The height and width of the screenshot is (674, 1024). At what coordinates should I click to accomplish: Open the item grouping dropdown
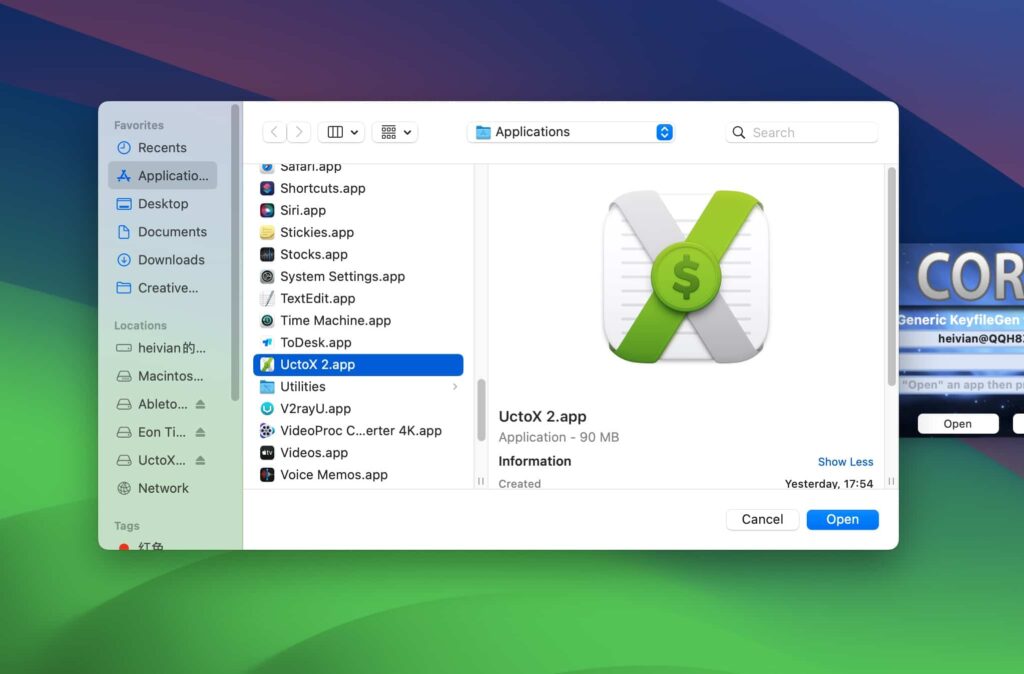(x=394, y=131)
